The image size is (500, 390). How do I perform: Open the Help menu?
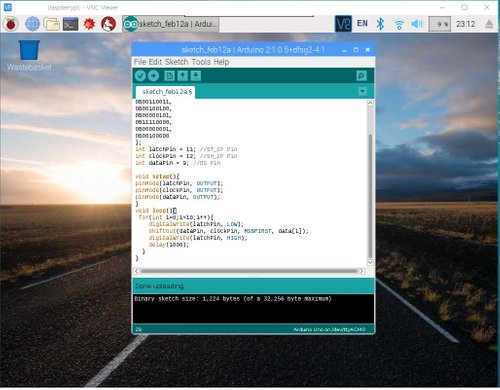coord(221,62)
